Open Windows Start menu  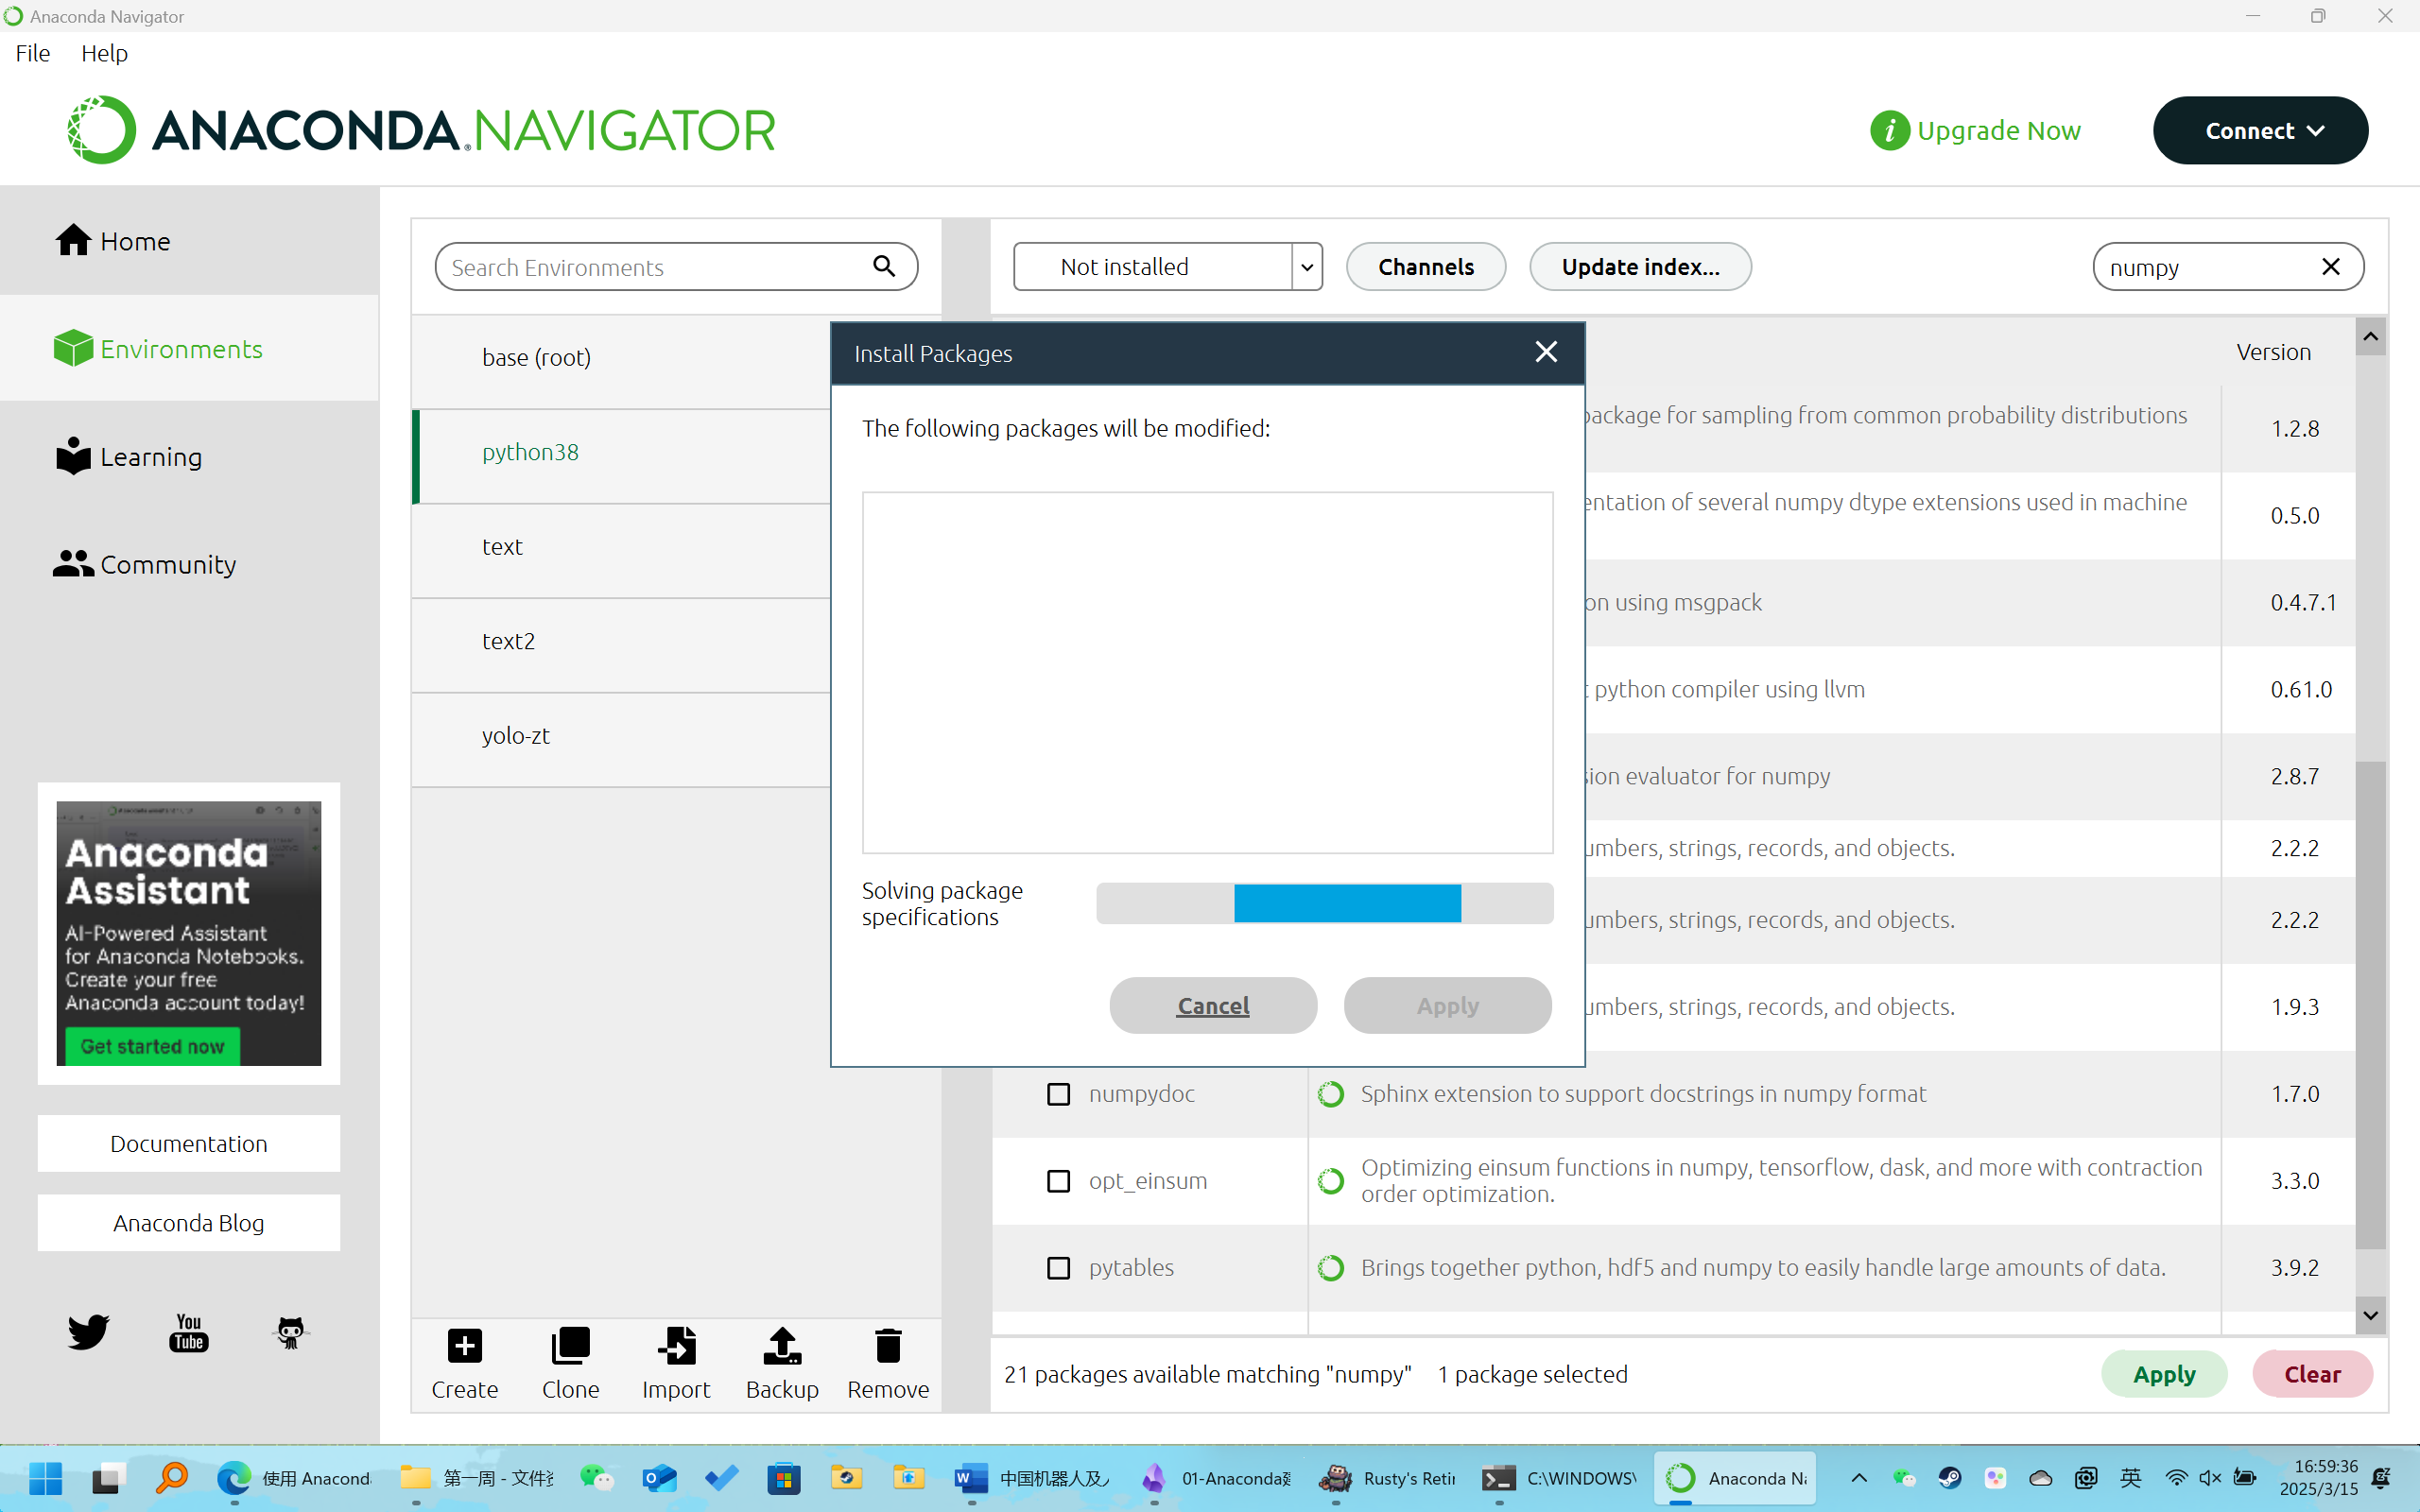pyautogui.click(x=45, y=1478)
